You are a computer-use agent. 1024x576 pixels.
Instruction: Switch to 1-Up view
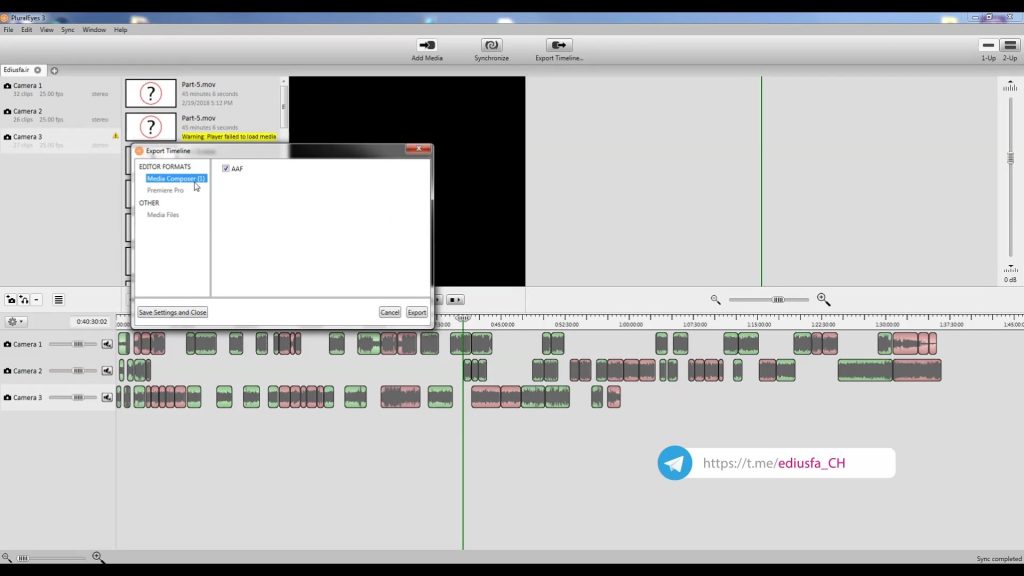tap(988, 45)
